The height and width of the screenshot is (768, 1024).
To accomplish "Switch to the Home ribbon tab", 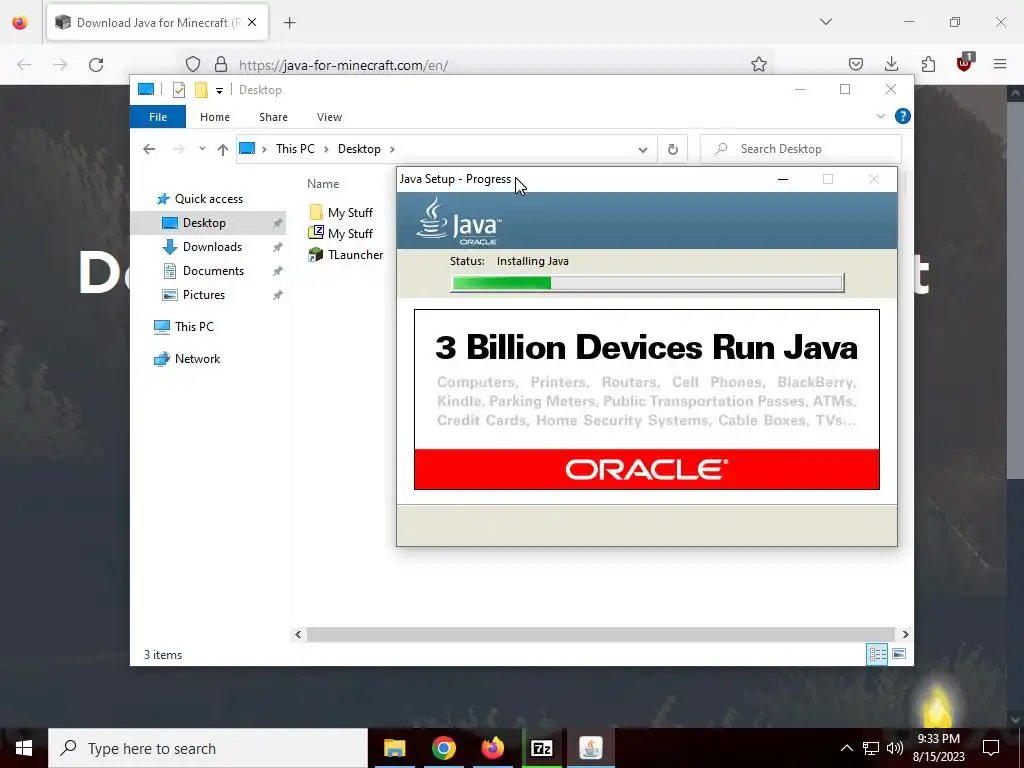I will pos(215,117).
